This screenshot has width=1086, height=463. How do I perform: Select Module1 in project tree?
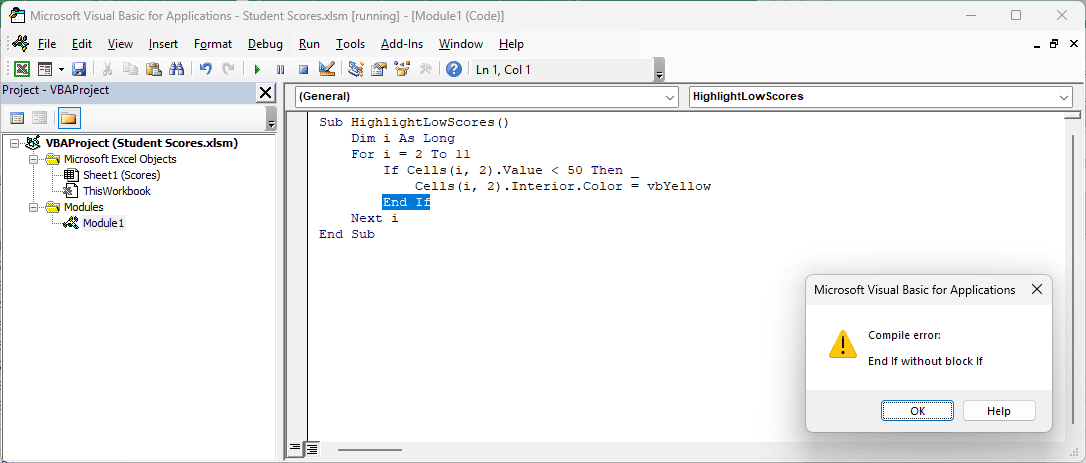coord(104,223)
